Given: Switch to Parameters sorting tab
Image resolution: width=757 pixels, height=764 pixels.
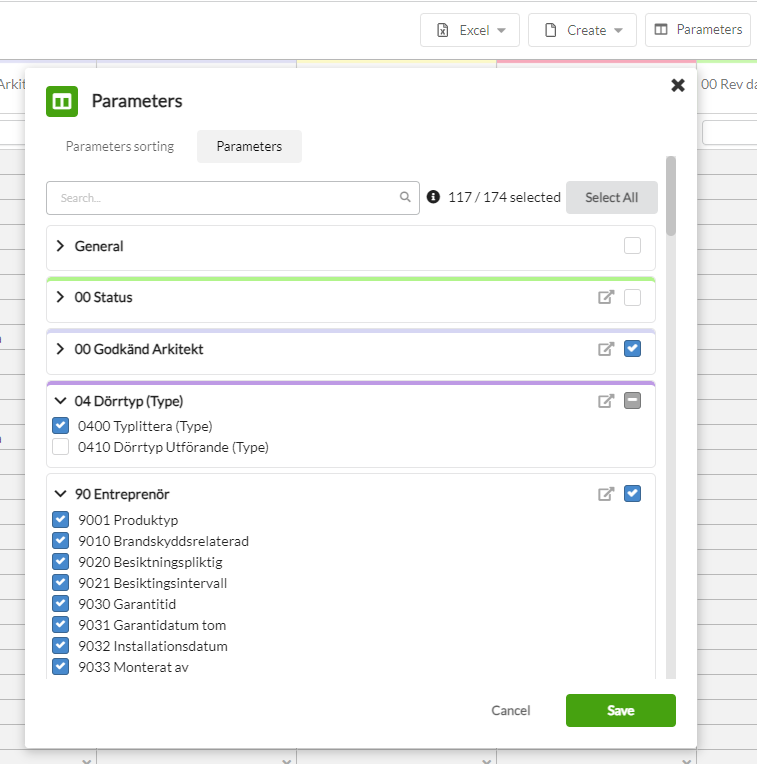Looking at the screenshot, I should [x=120, y=146].
